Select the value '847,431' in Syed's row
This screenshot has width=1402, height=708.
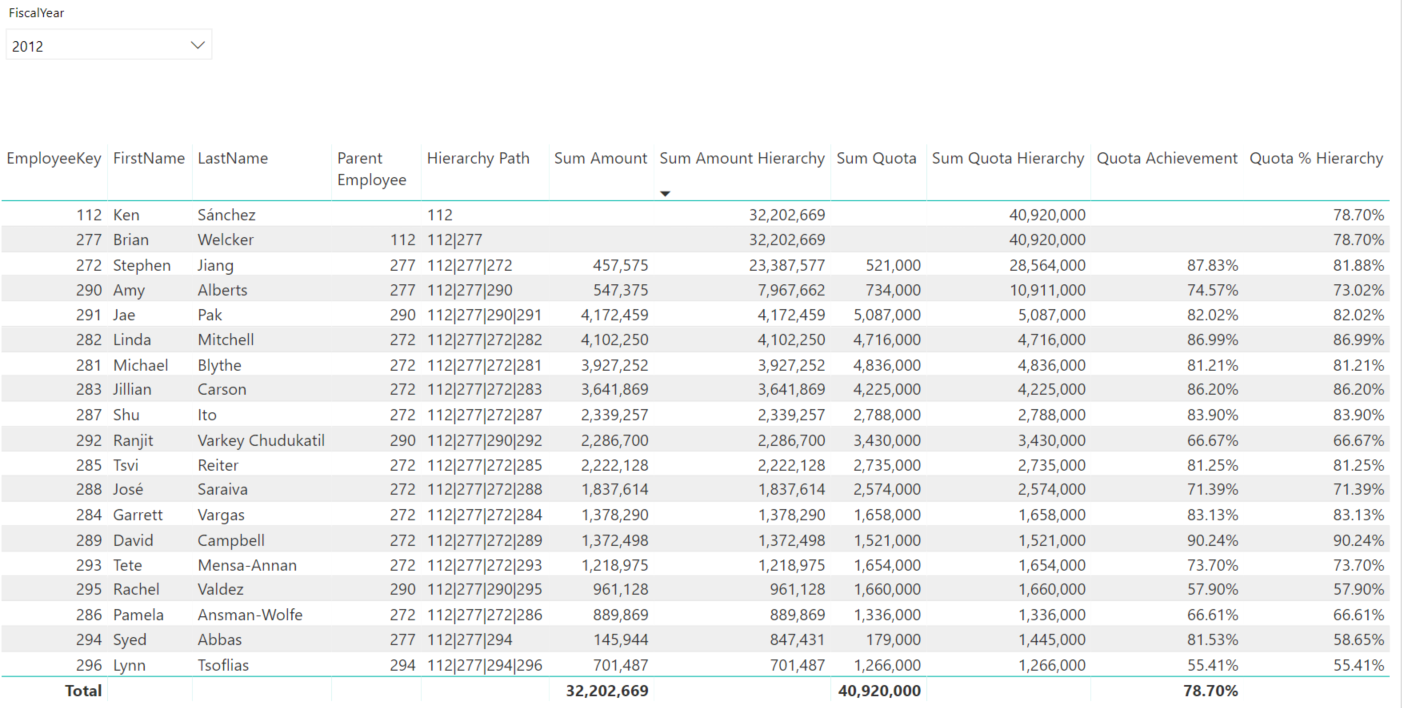click(798, 640)
